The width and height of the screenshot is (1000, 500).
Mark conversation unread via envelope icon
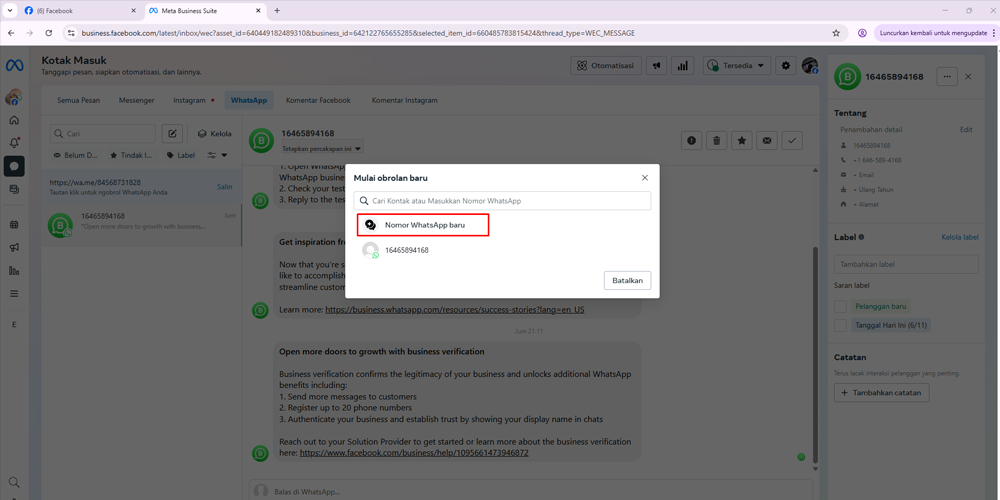(767, 141)
